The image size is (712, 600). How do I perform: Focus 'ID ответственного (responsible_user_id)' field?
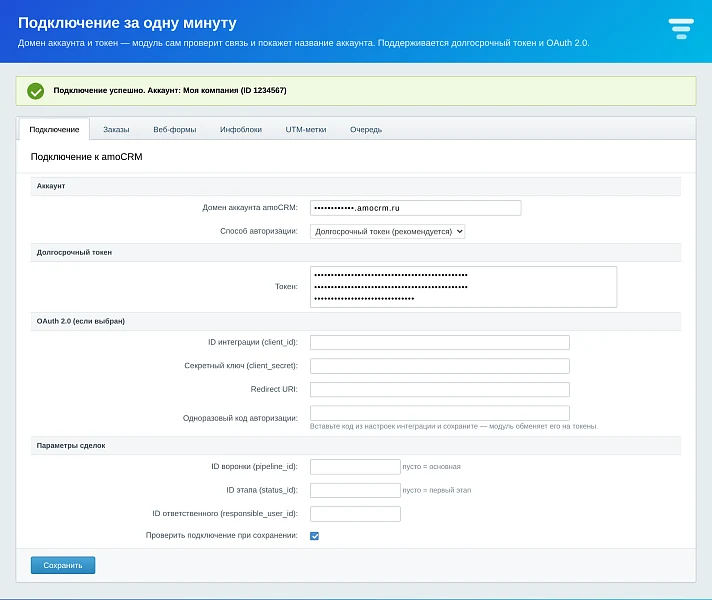coord(355,514)
